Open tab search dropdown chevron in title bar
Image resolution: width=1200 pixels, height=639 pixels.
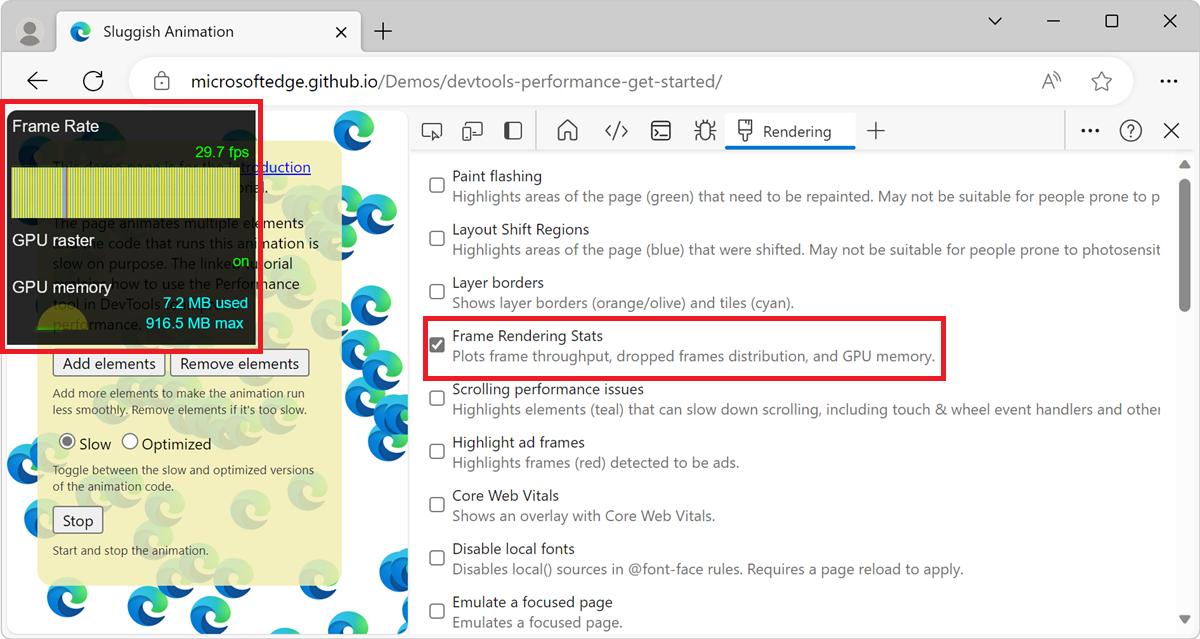click(x=995, y=21)
